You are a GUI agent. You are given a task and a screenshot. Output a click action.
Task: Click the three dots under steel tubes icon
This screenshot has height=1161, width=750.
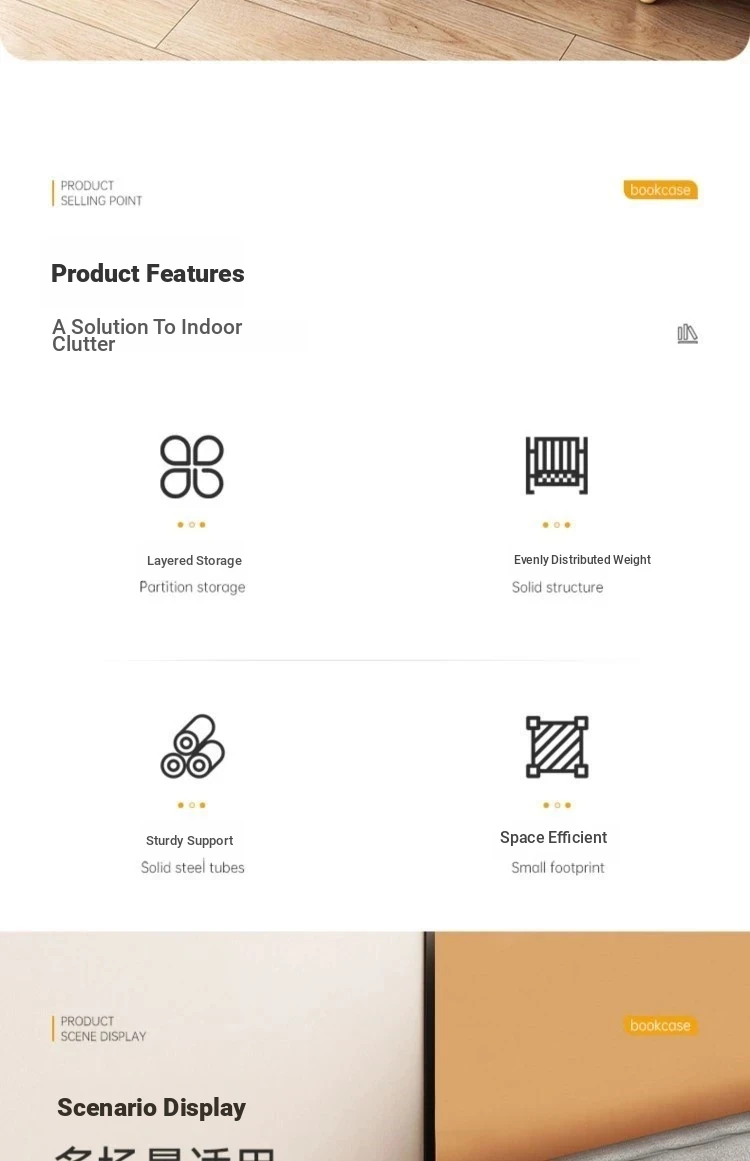point(192,805)
